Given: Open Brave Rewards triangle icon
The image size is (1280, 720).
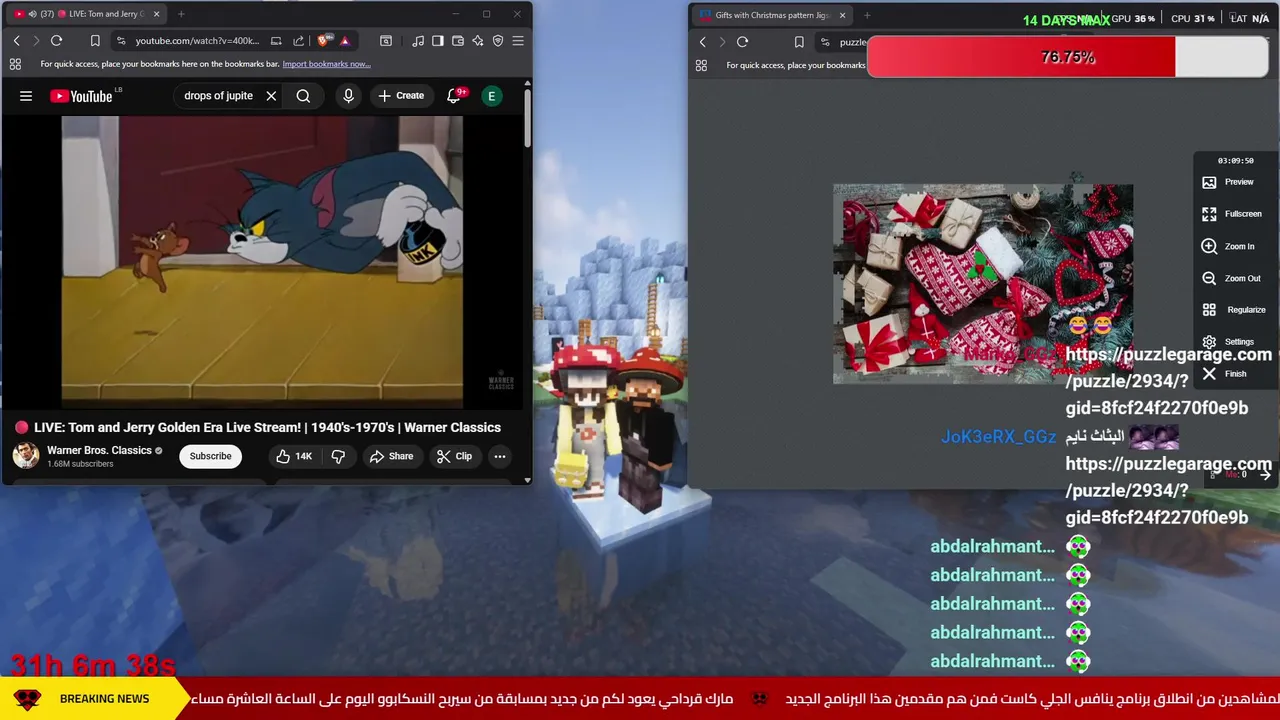Looking at the screenshot, I should [344, 41].
